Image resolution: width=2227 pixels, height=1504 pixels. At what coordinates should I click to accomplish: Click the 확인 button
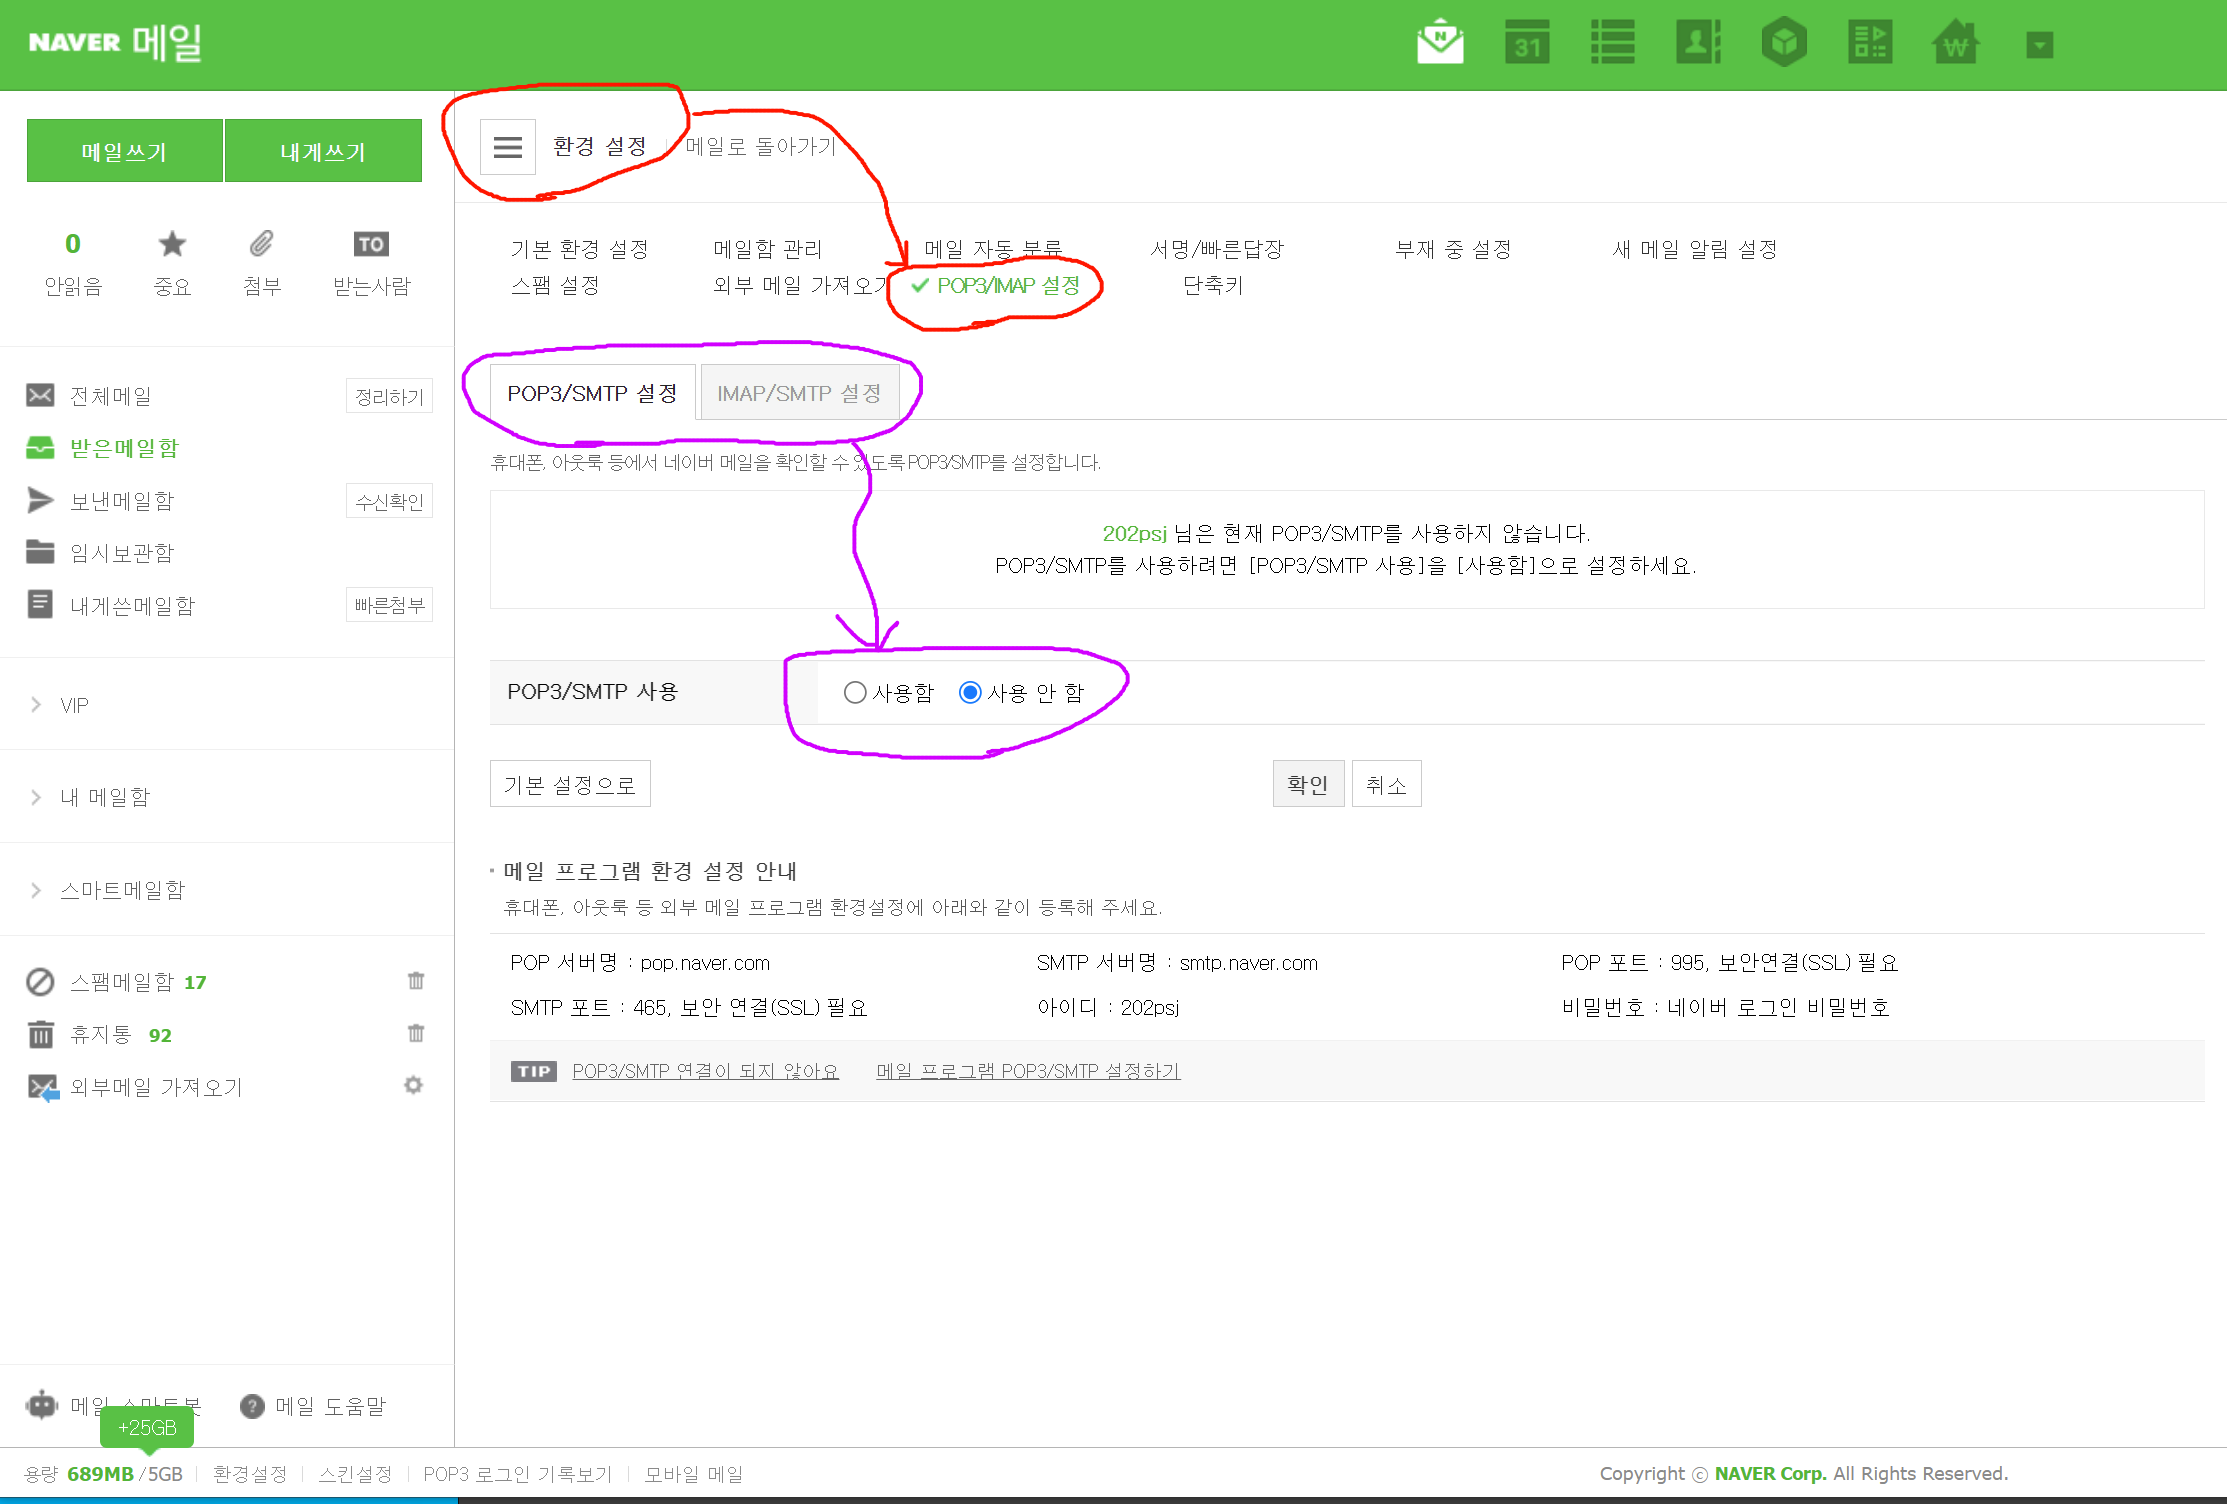[x=1307, y=784]
